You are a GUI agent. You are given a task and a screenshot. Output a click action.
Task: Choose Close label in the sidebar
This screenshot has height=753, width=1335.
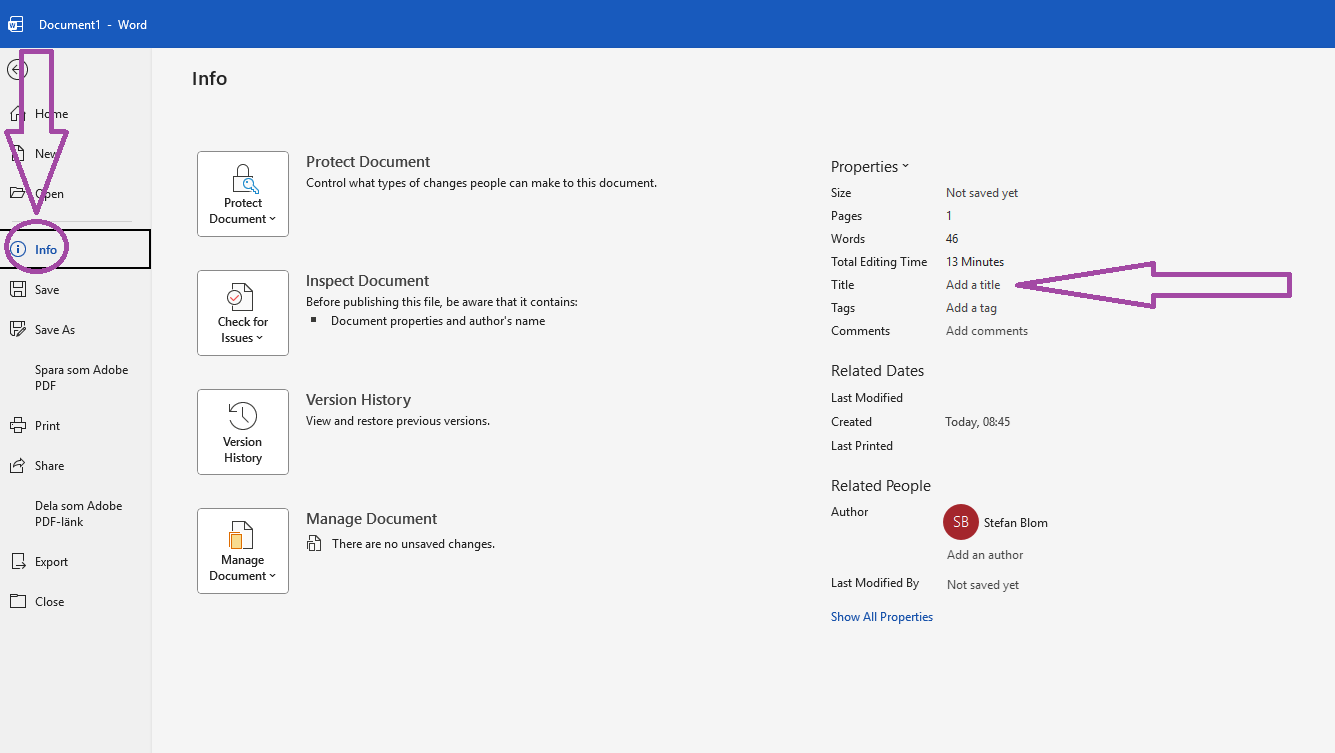(x=50, y=602)
